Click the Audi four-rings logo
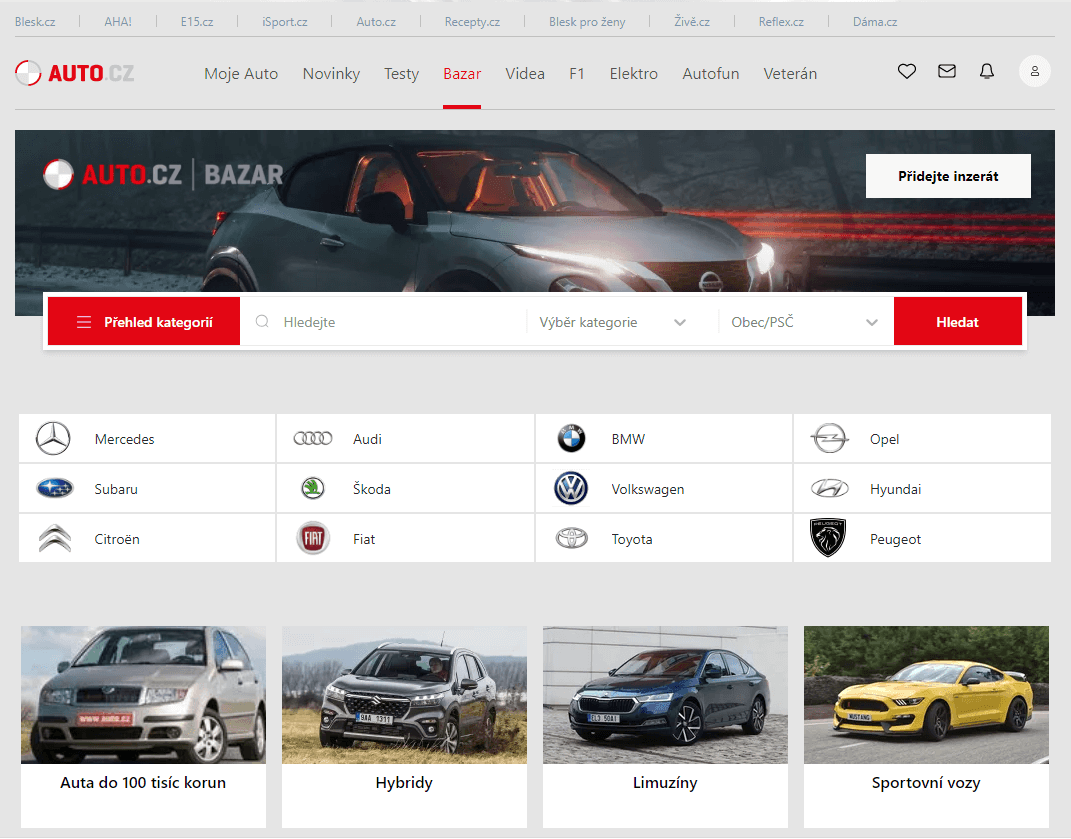The width and height of the screenshot is (1071, 839). pos(313,439)
